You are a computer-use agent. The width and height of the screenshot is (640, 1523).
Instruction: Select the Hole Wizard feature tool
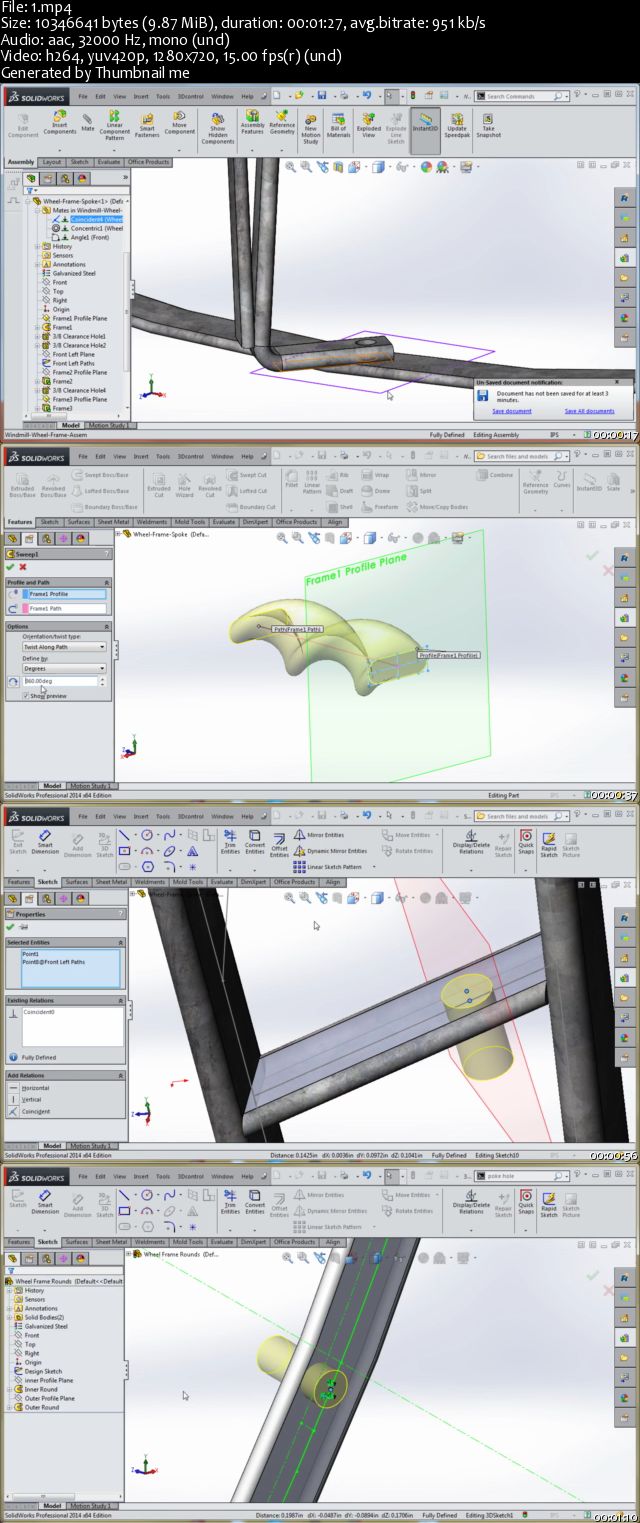coord(185,483)
